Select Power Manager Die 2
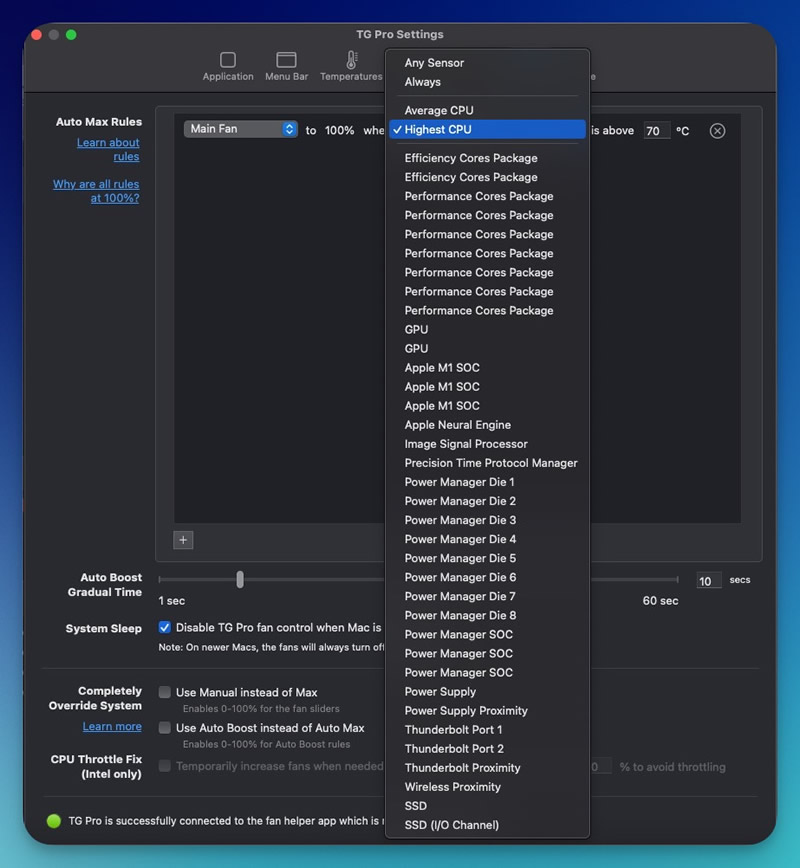Image resolution: width=800 pixels, height=868 pixels. coord(487,501)
